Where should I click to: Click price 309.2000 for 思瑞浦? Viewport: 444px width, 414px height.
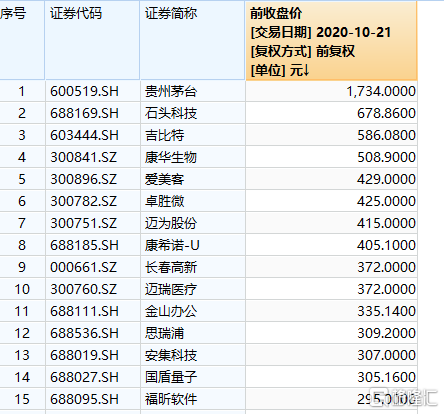[386, 333]
